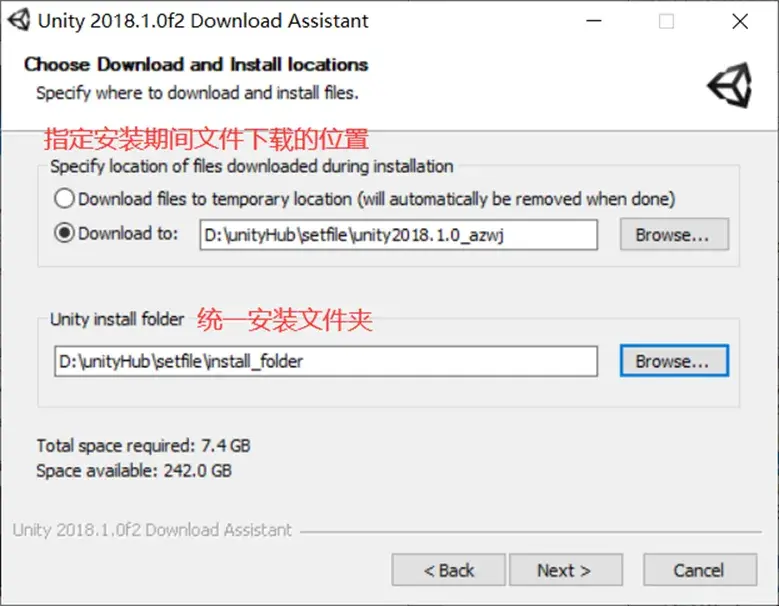
Task: Click the large Unity cube logo
Action: [x=730, y=85]
